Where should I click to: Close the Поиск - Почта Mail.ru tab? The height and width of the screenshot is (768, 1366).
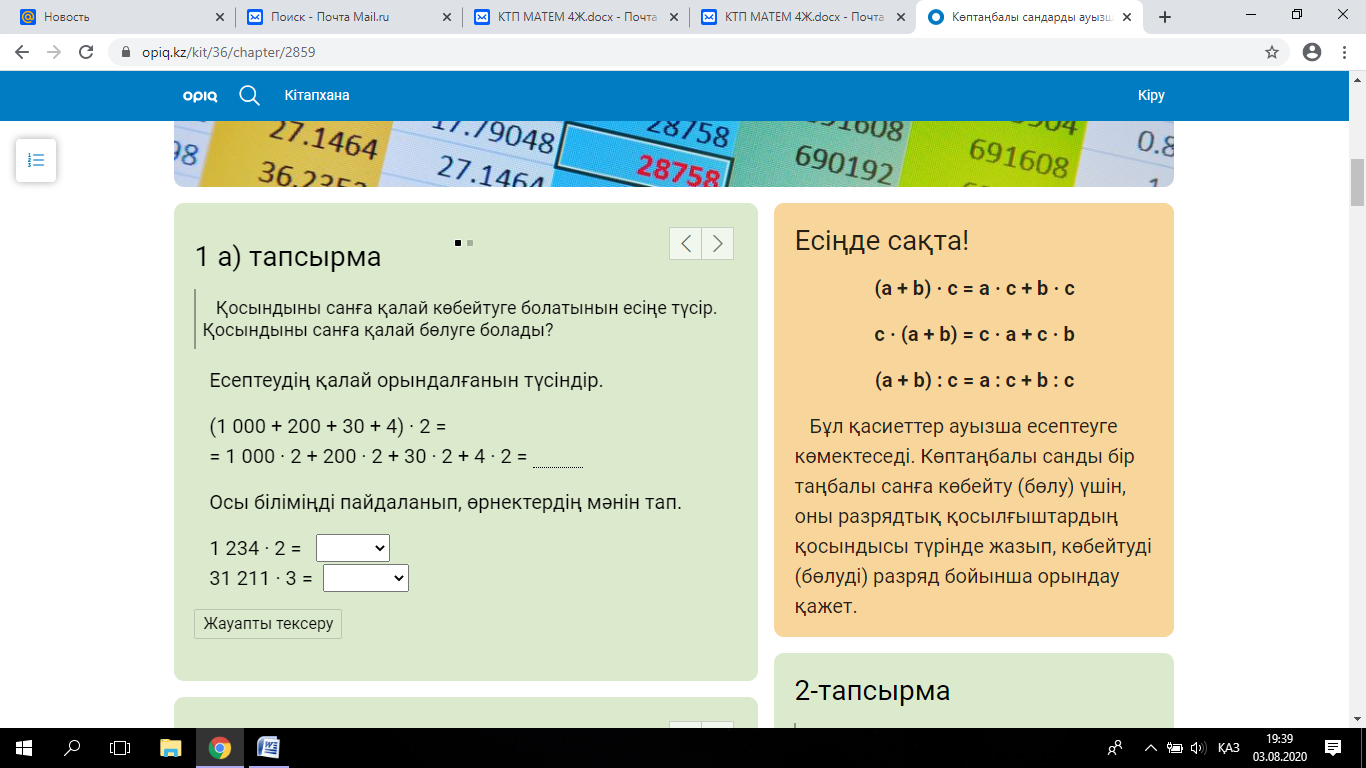(x=448, y=17)
